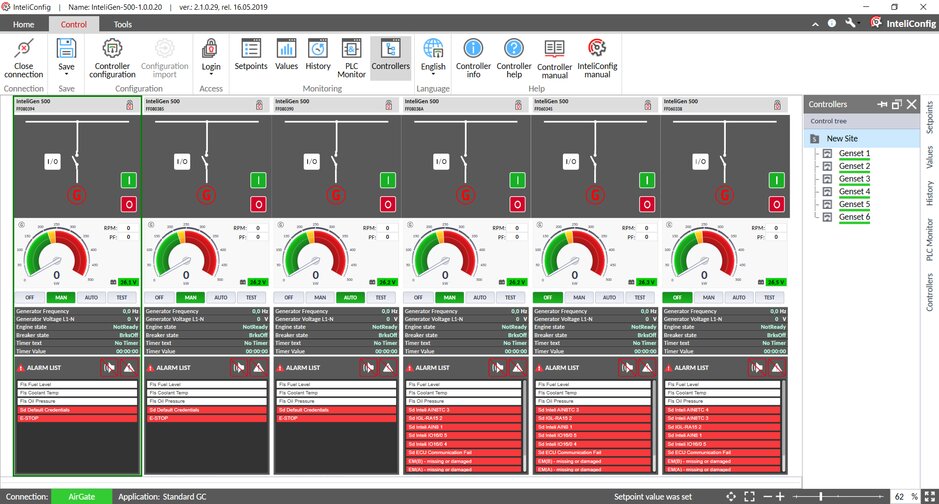
Task: Click the red G generator symbol on third controller
Action: (336, 195)
